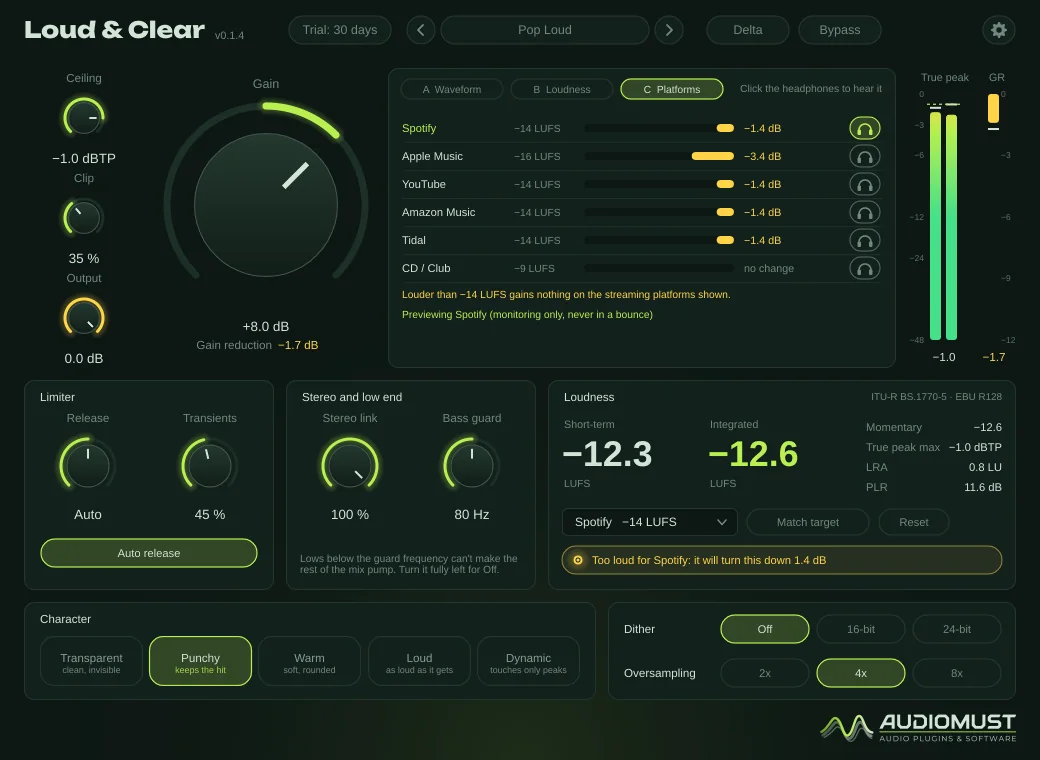Click the Trial: 30 days button
The image size is (1040, 760).
pyautogui.click(x=340, y=30)
